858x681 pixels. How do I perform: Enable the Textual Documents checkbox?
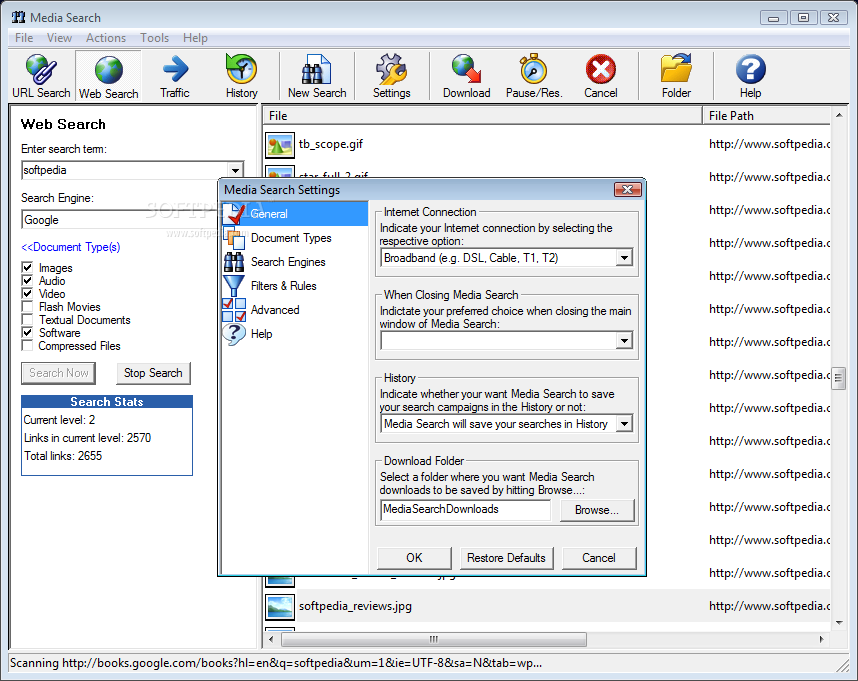(x=27, y=320)
